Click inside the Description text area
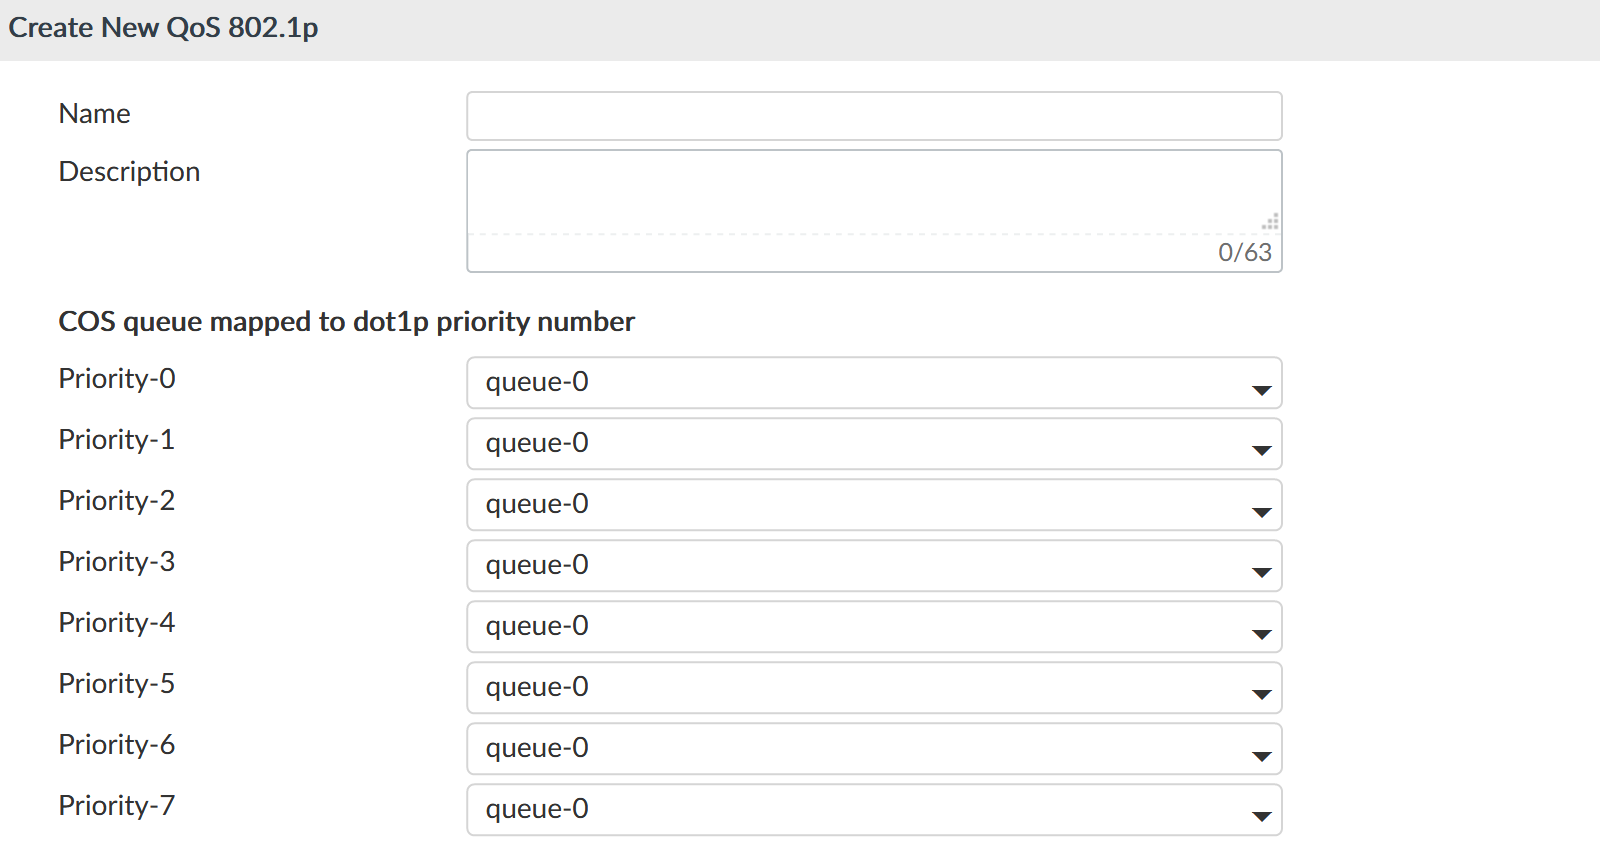 click(873, 192)
